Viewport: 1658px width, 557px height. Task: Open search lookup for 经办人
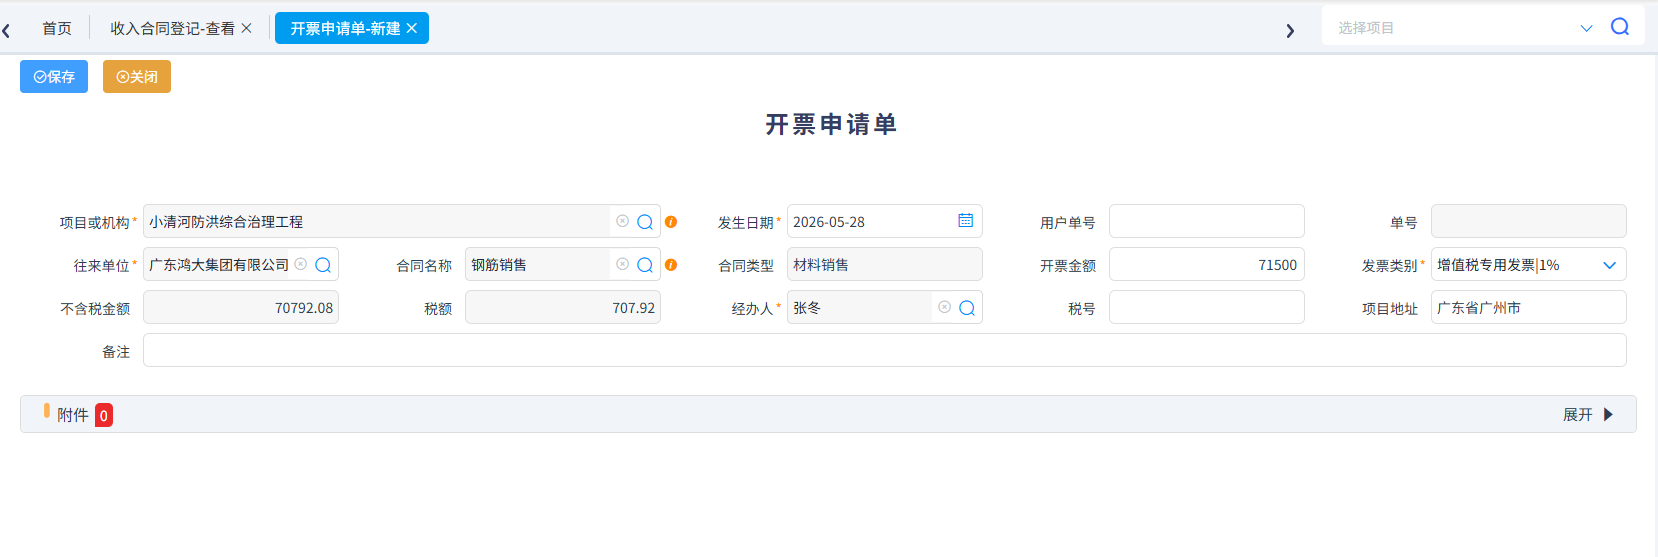(967, 308)
